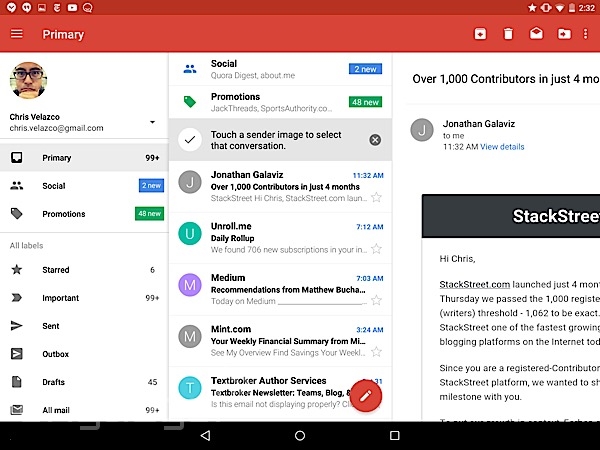Click the Promotions tag icon in sidebar

coord(16,214)
